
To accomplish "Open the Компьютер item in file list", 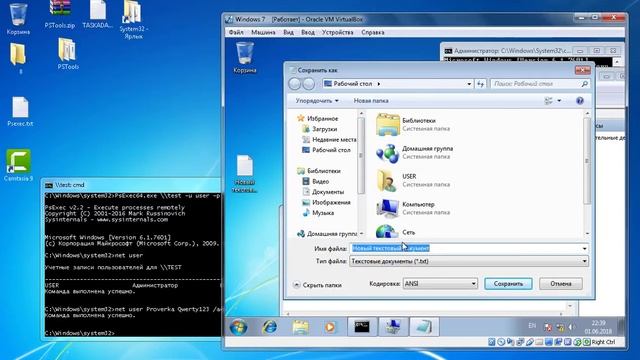I will tap(412, 208).
